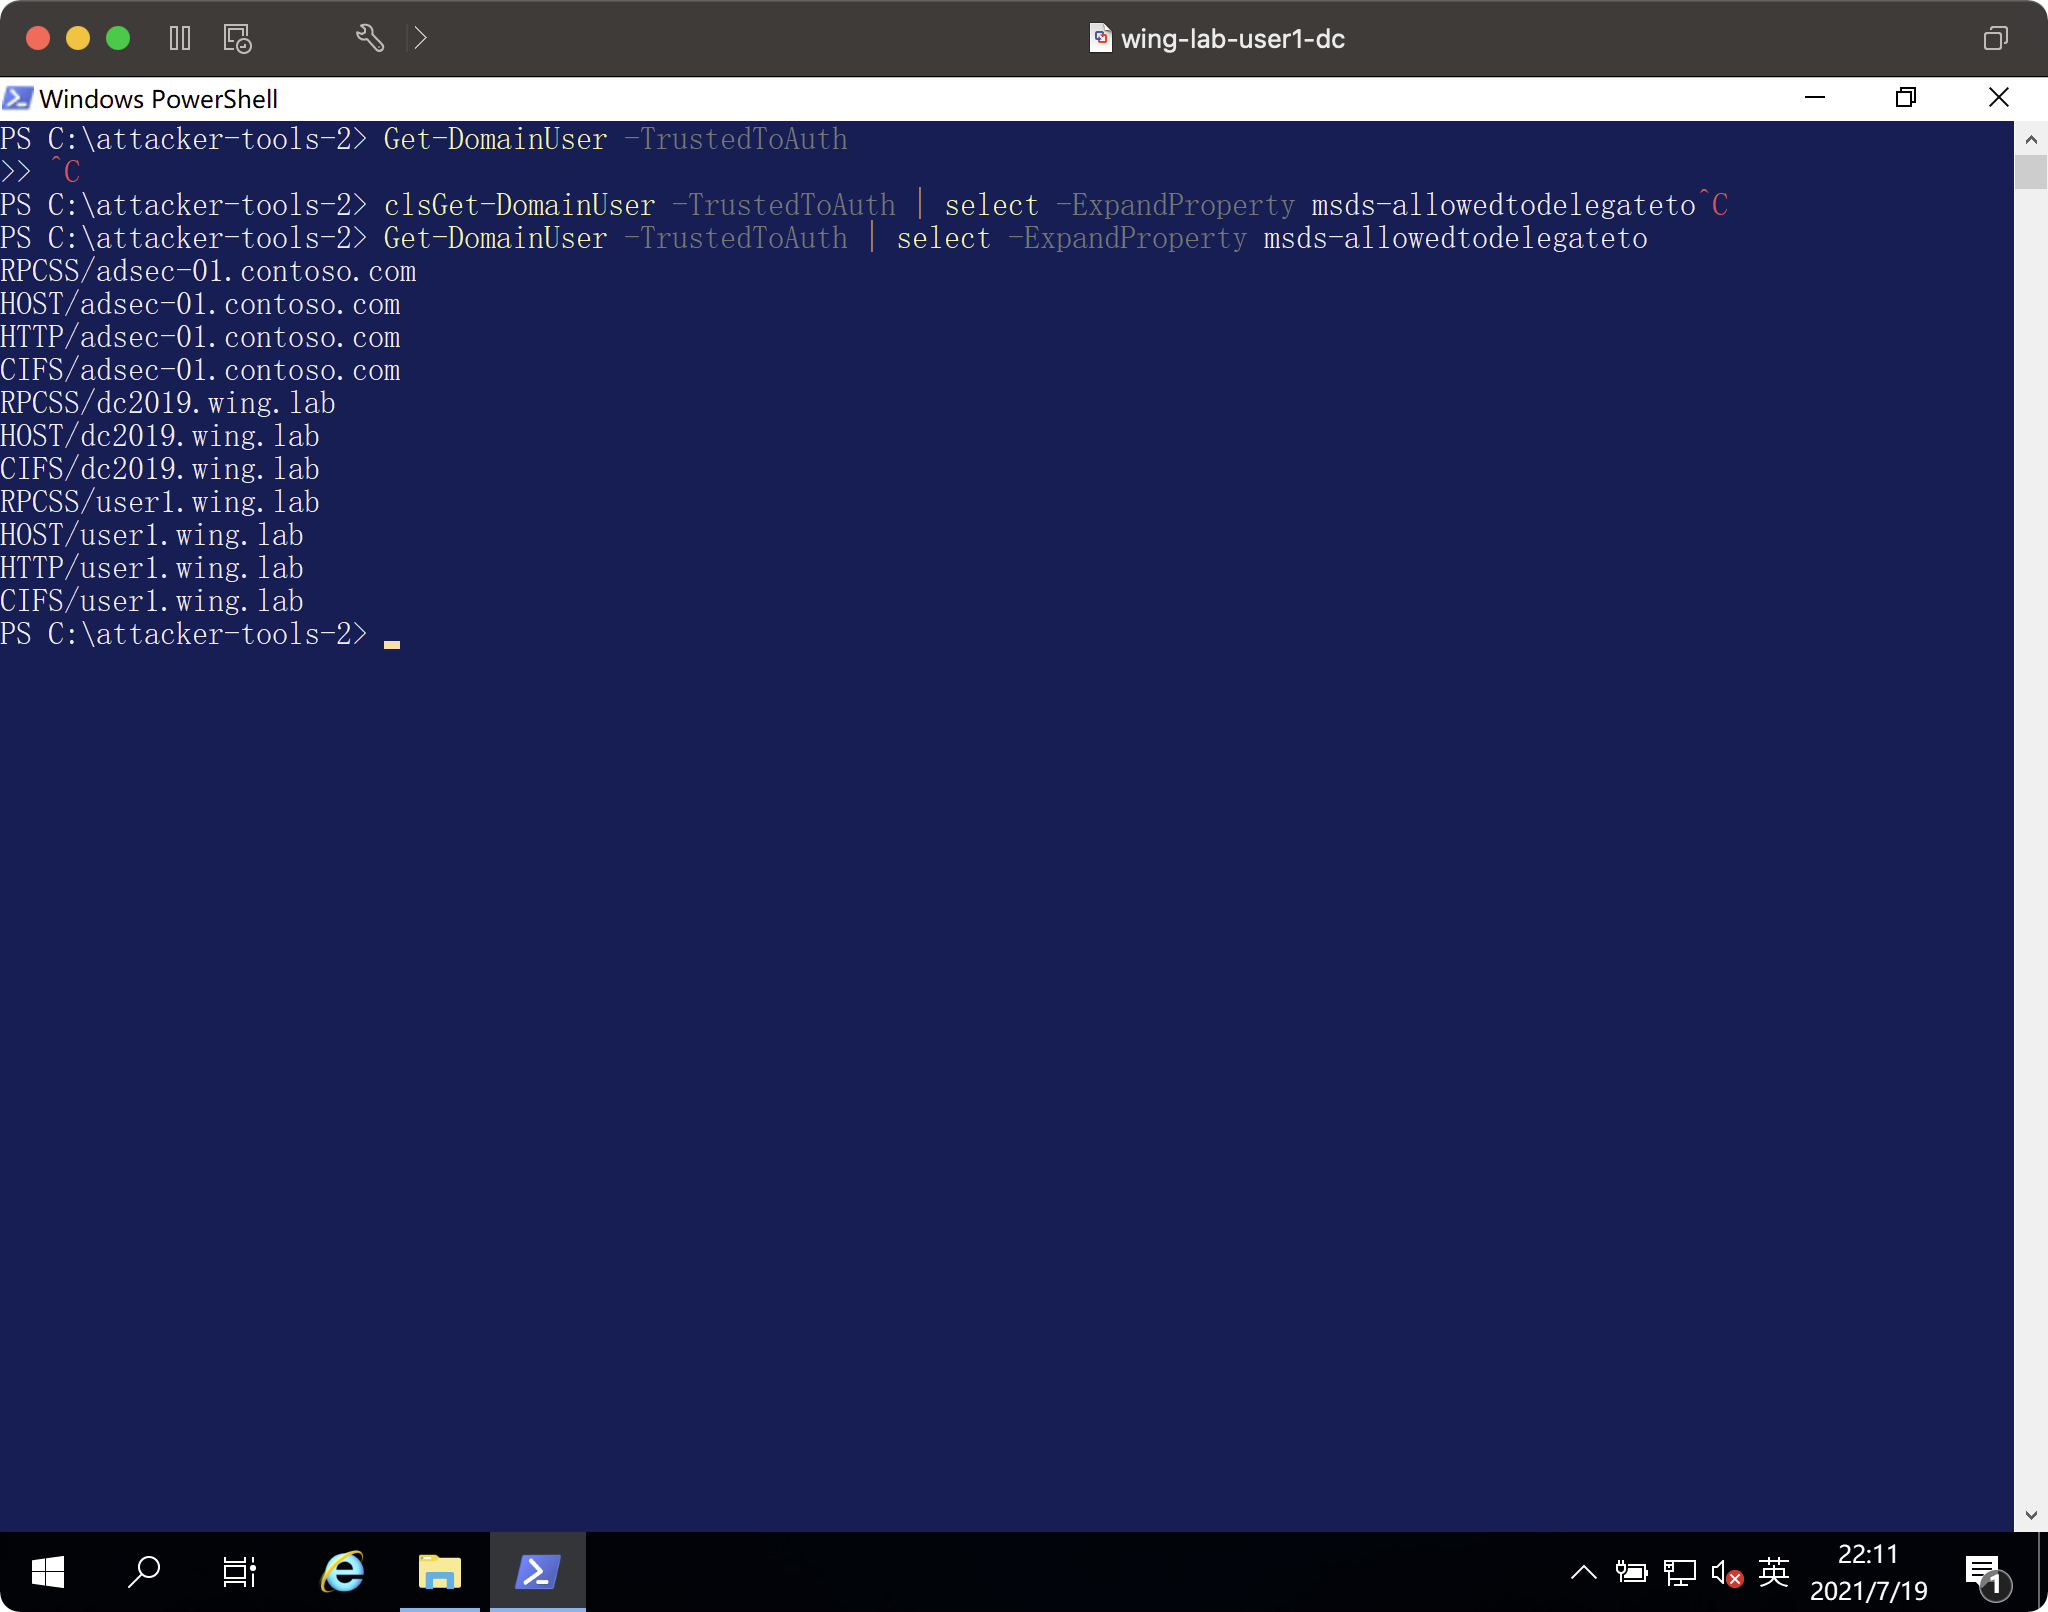Click the wing-lab-user1-dc window title
The image size is (2048, 1612).
(x=1232, y=38)
